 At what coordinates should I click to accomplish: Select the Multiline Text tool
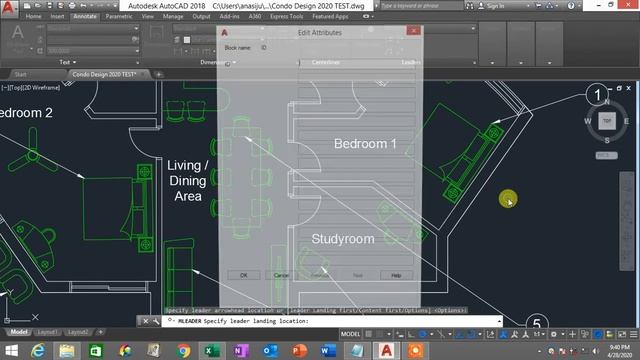tap(17, 38)
